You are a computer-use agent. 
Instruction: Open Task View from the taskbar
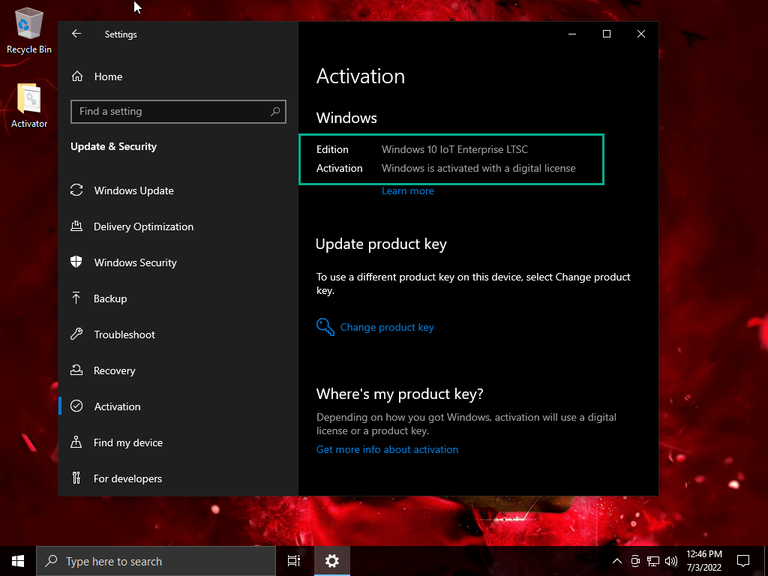[294, 561]
